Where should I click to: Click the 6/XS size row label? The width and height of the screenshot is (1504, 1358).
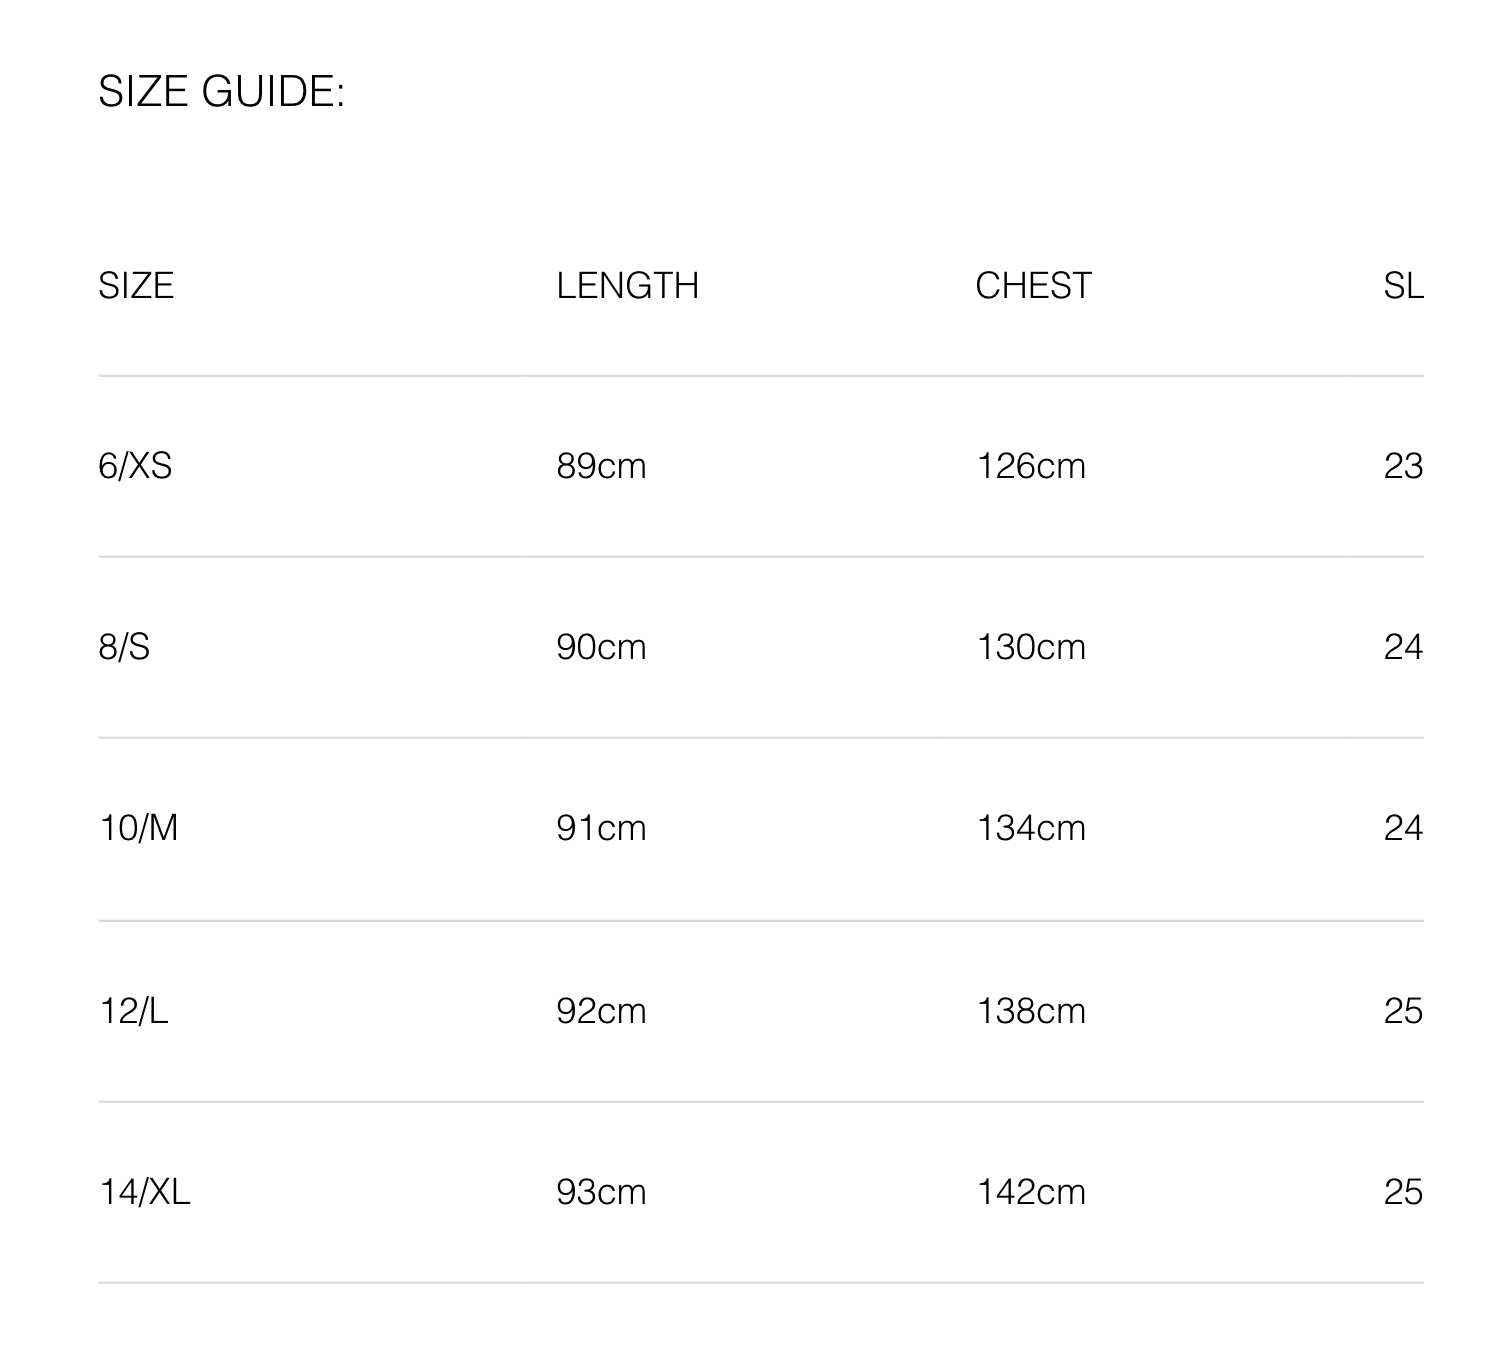pos(135,466)
